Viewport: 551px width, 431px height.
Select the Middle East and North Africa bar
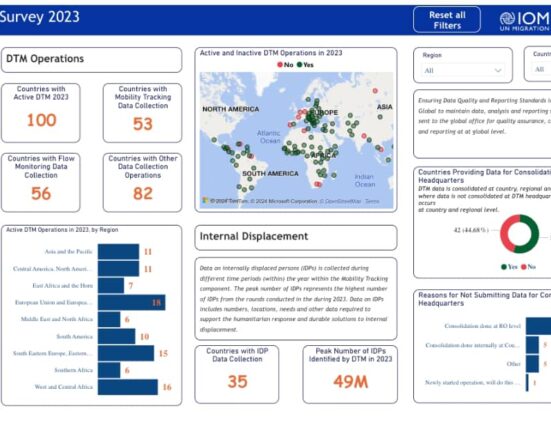coord(109,319)
